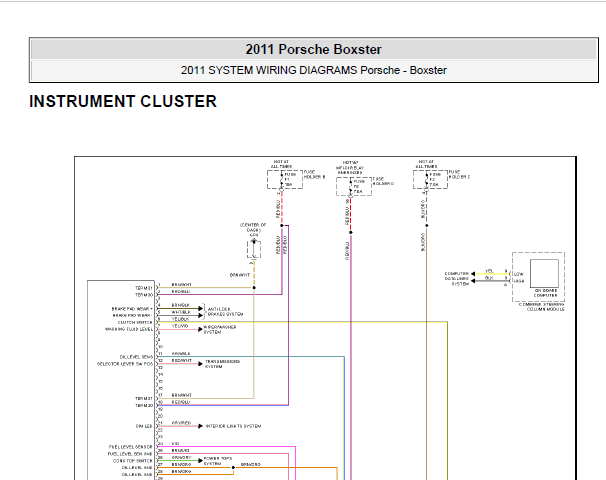Click 'TERM 30' label at pin 18

(x=144, y=405)
